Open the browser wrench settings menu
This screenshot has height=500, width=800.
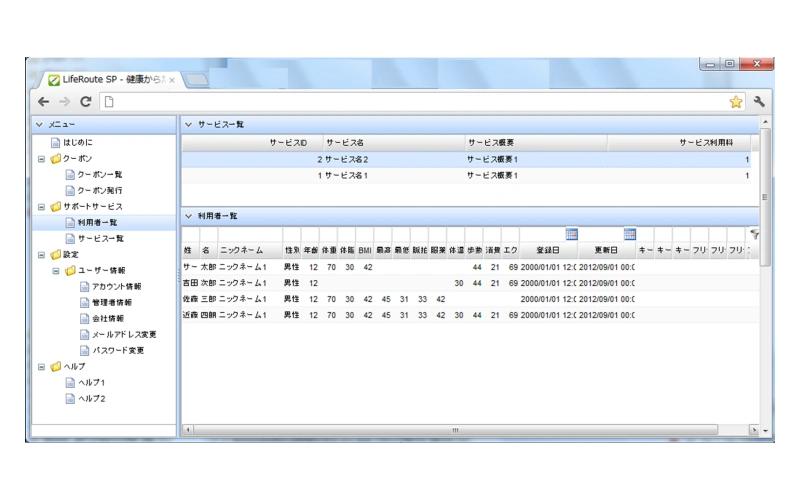[x=759, y=102]
